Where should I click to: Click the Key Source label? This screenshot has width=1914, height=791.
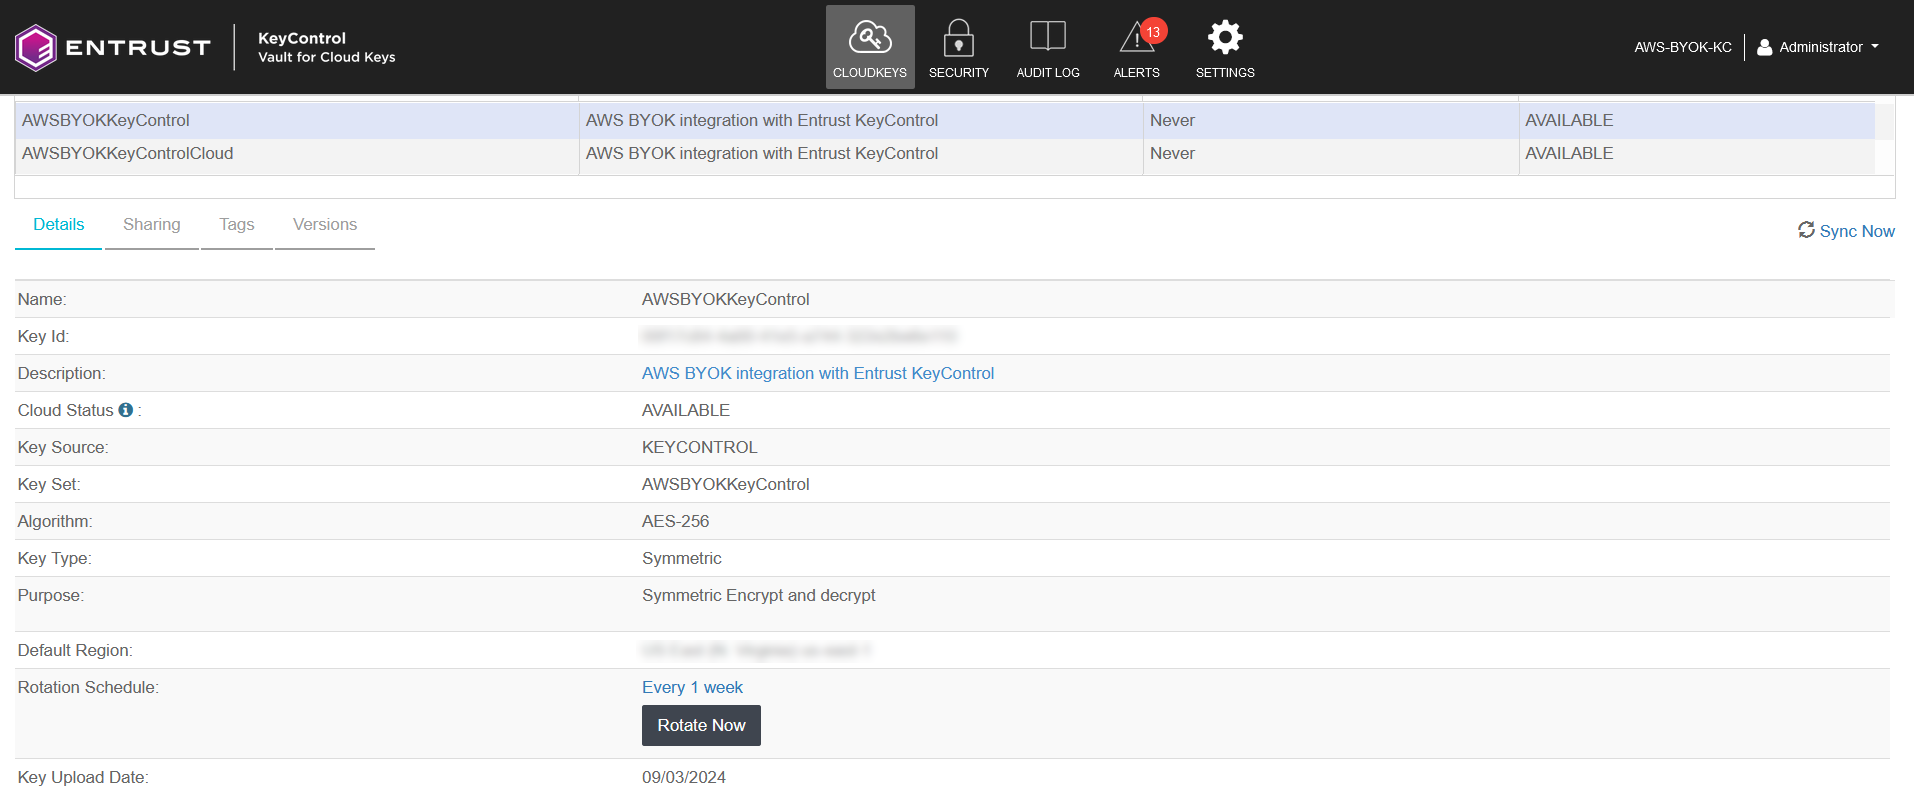[x=63, y=447]
